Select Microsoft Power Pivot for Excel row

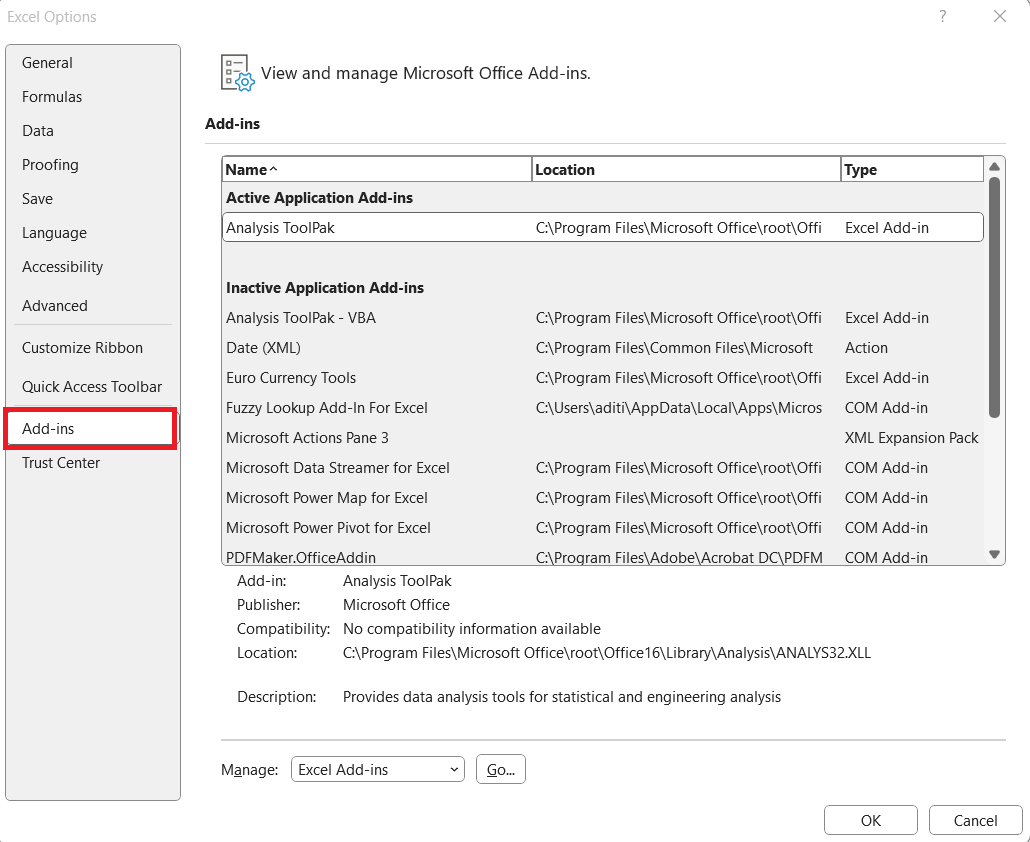[602, 527]
